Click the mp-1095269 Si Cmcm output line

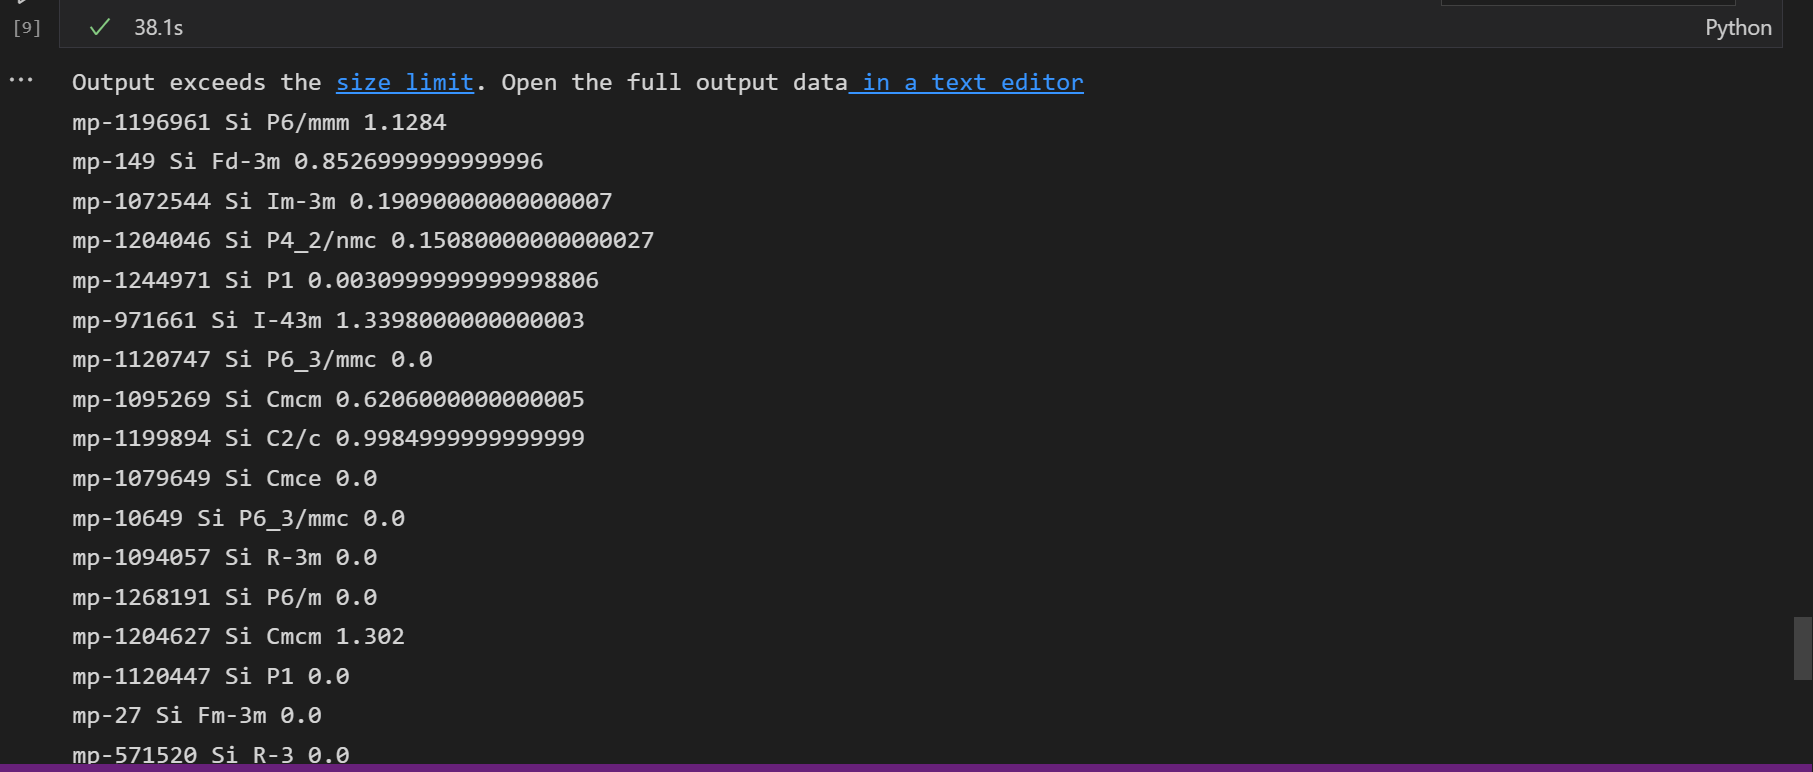coord(328,399)
